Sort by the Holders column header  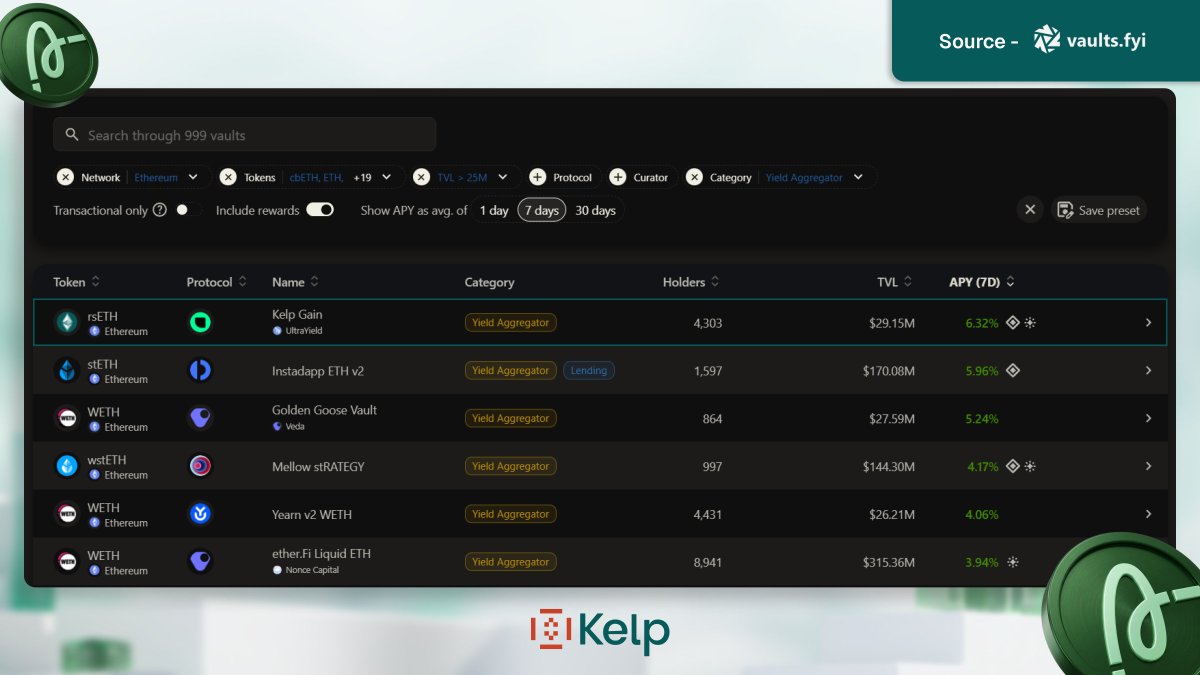691,282
